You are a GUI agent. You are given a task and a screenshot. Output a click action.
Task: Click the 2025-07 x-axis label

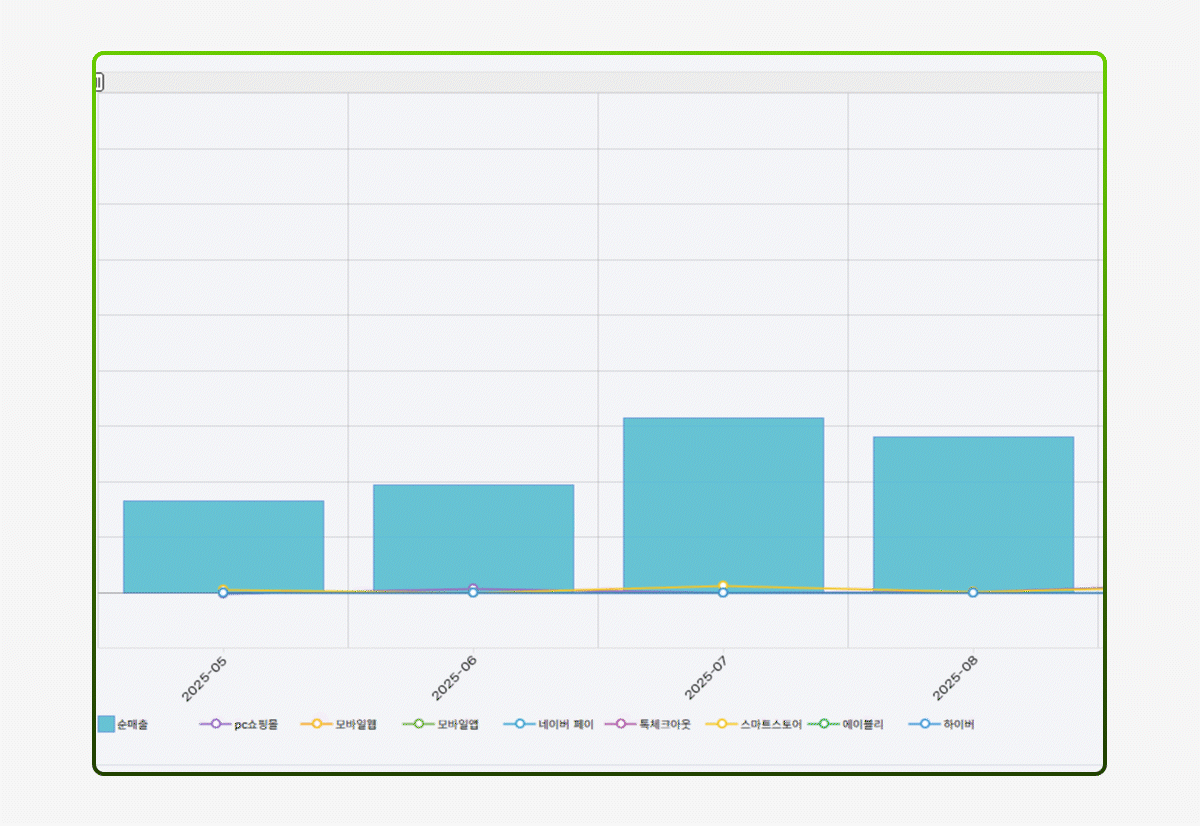point(705,679)
